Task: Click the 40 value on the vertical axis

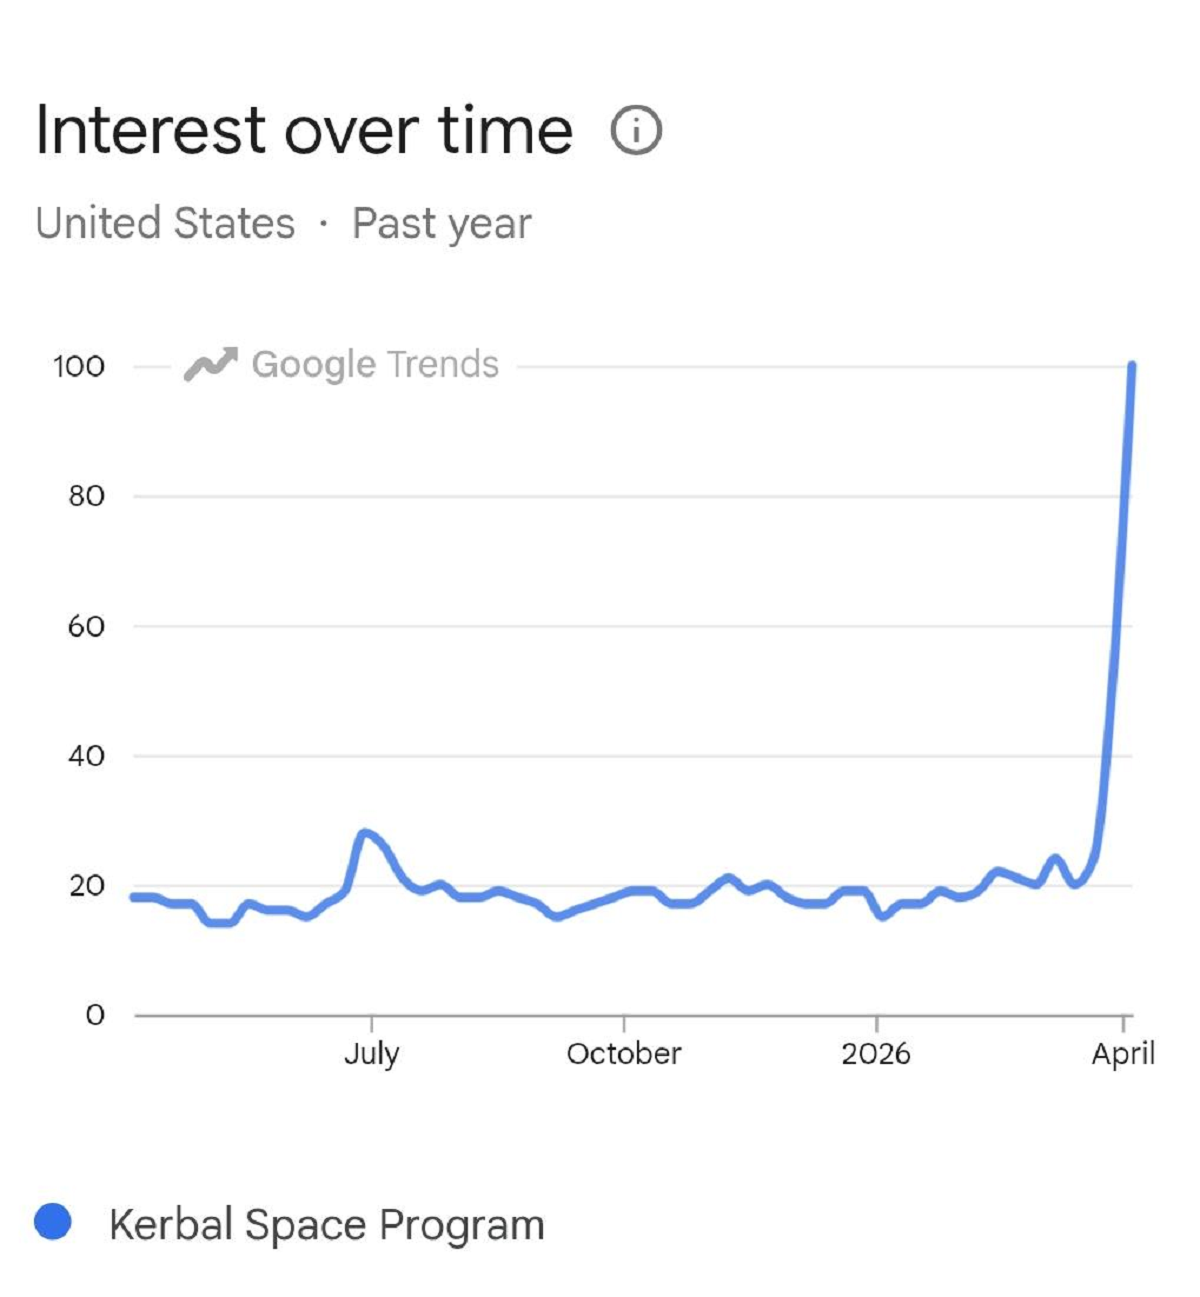Action: pos(86,756)
